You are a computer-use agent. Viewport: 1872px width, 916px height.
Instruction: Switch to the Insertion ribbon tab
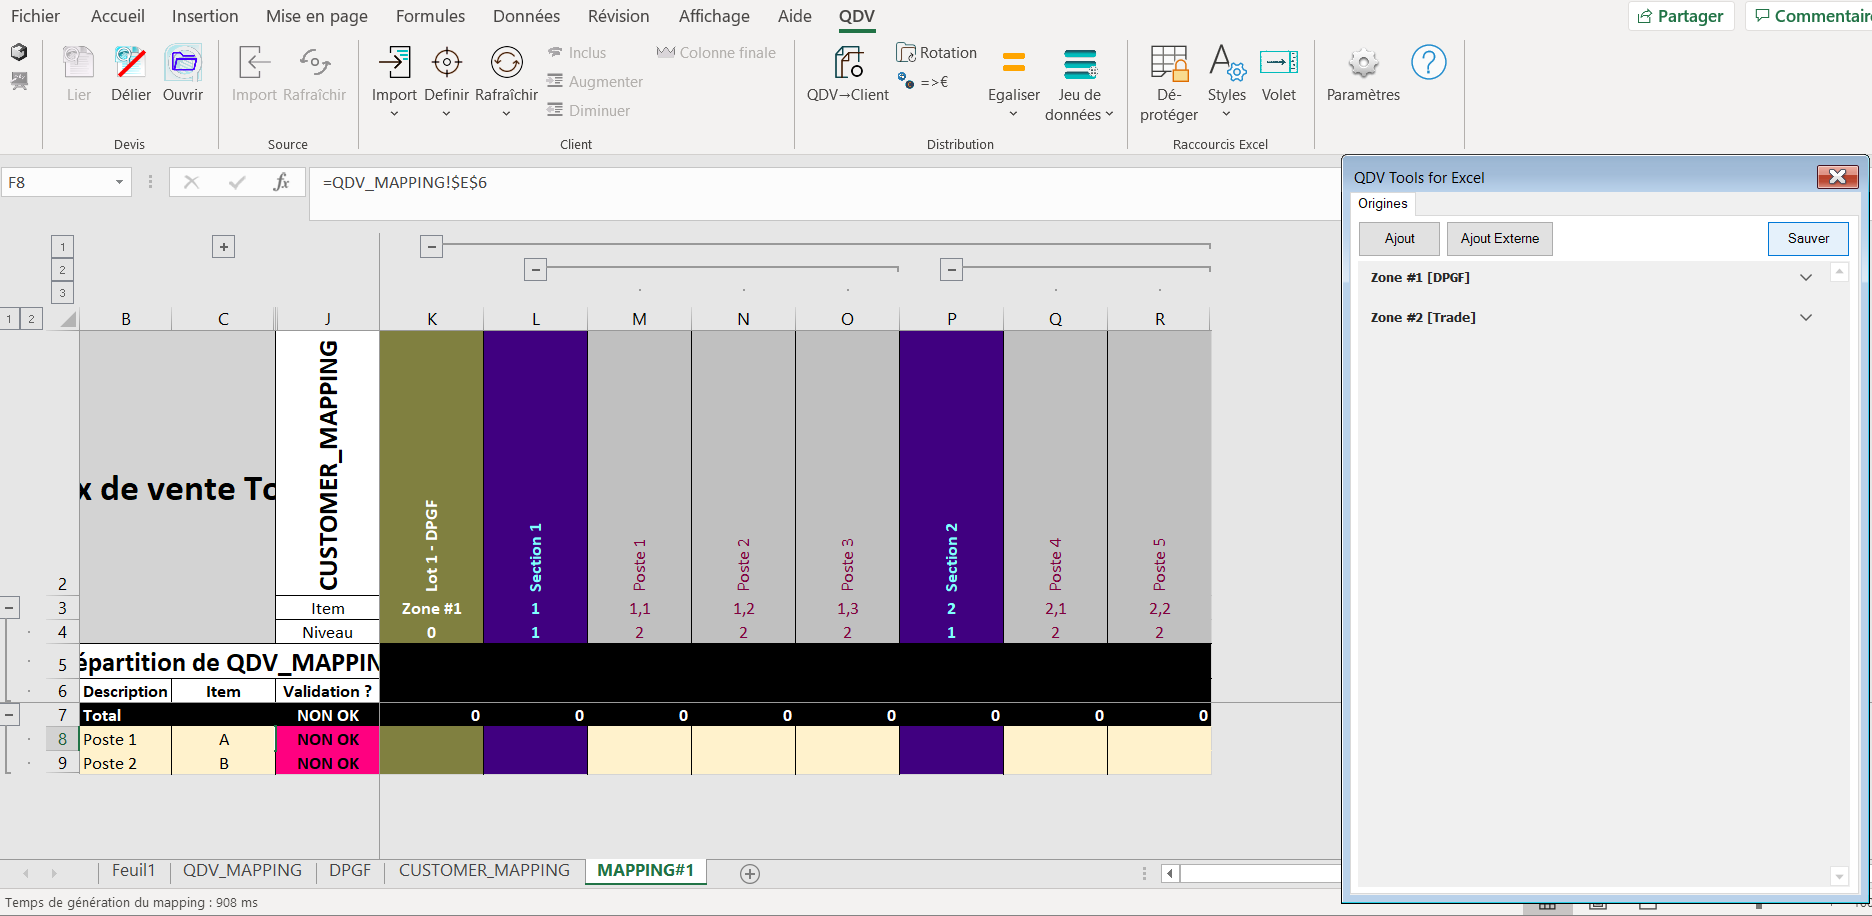pyautogui.click(x=205, y=16)
